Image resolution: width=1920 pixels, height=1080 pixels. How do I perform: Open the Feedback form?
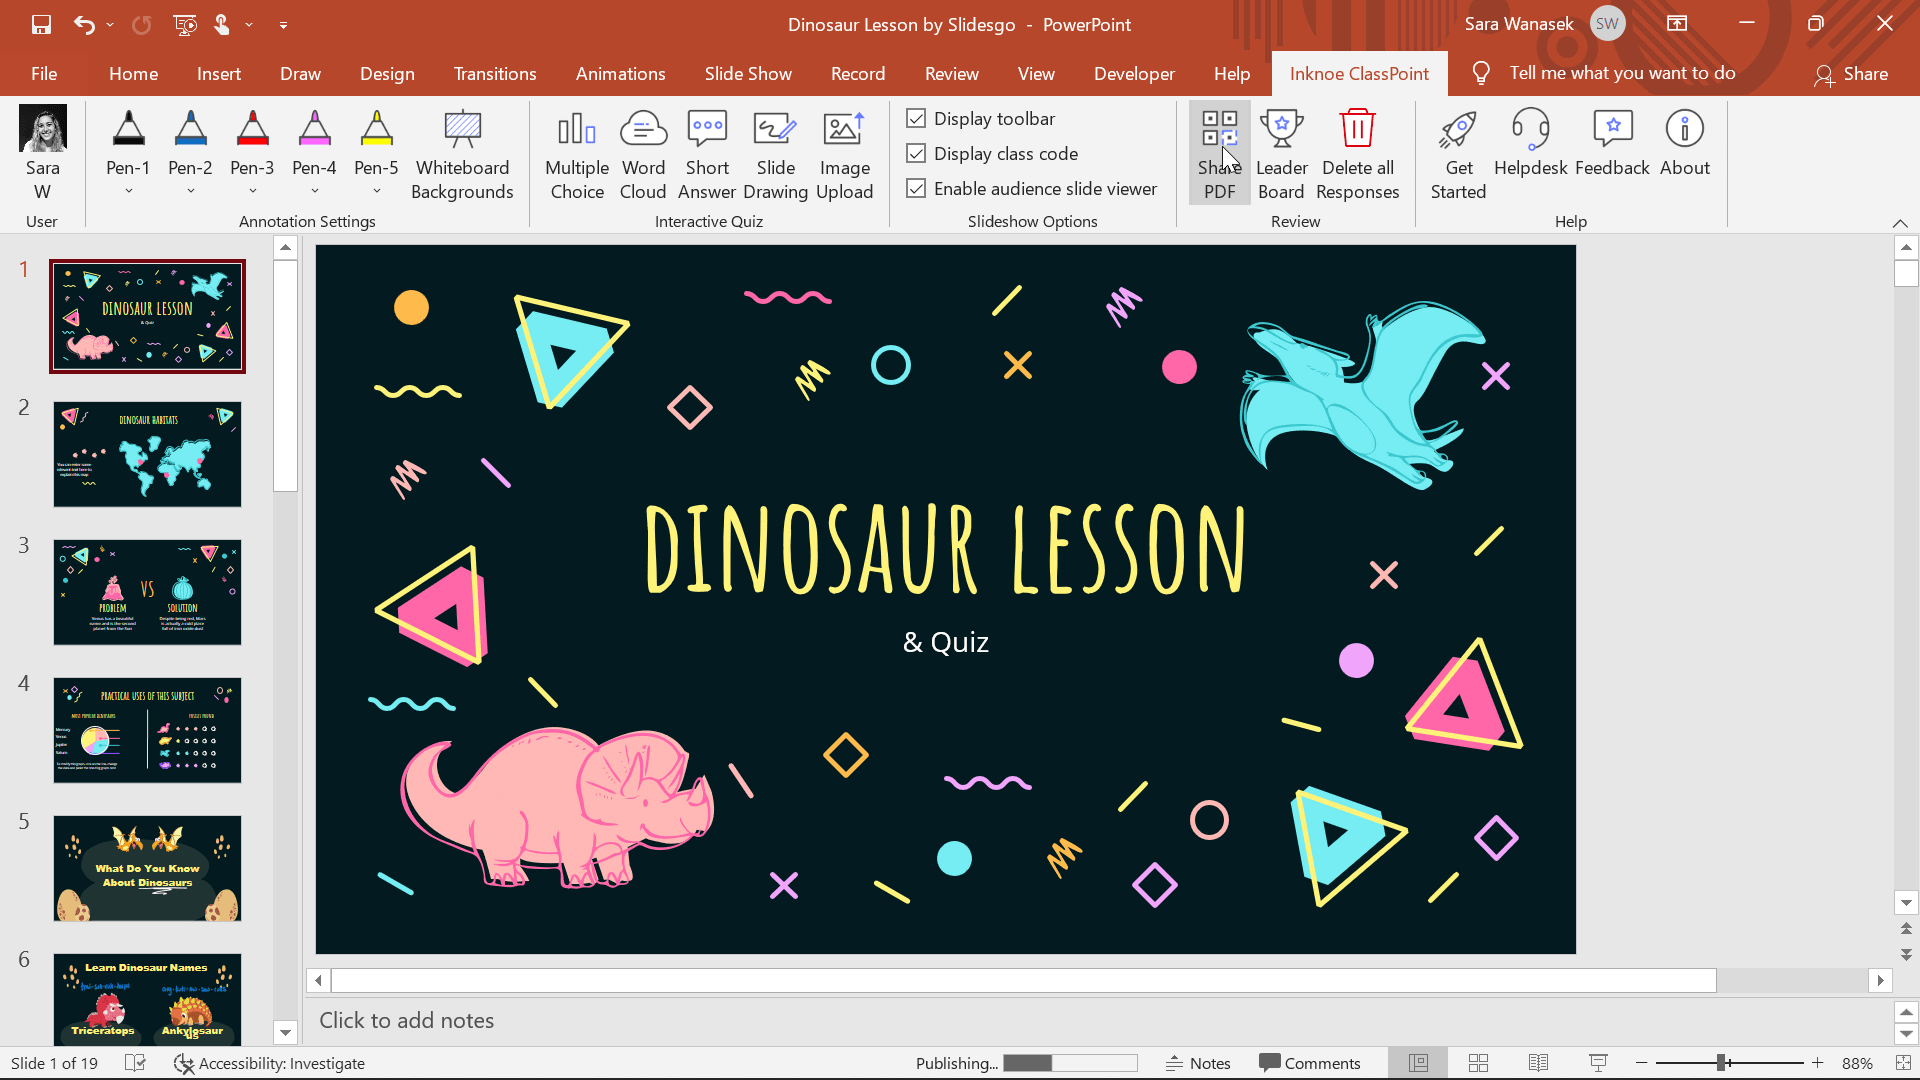(1612, 142)
